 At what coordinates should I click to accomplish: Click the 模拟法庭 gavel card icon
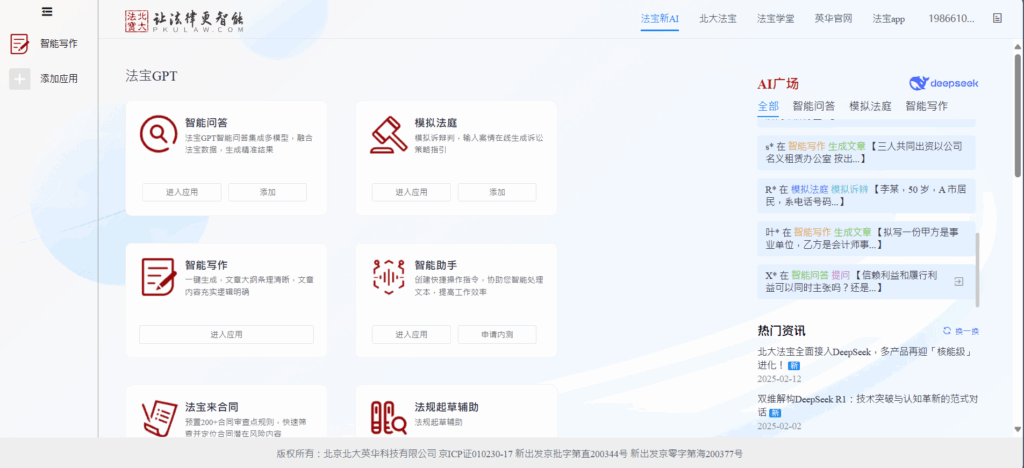(x=389, y=134)
